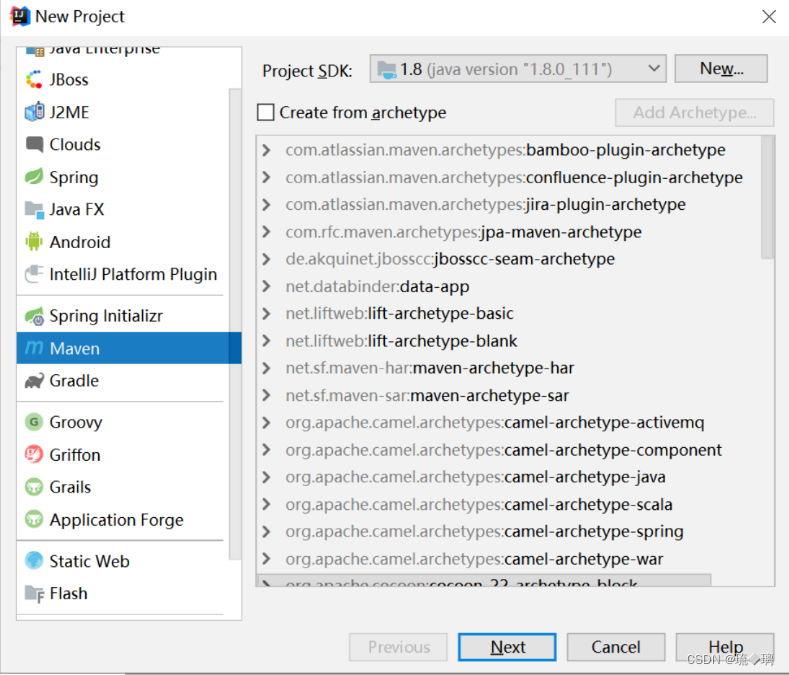Click the Griffon red icon
The width and height of the screenshot is (789, 675).
tap(34, 455)
